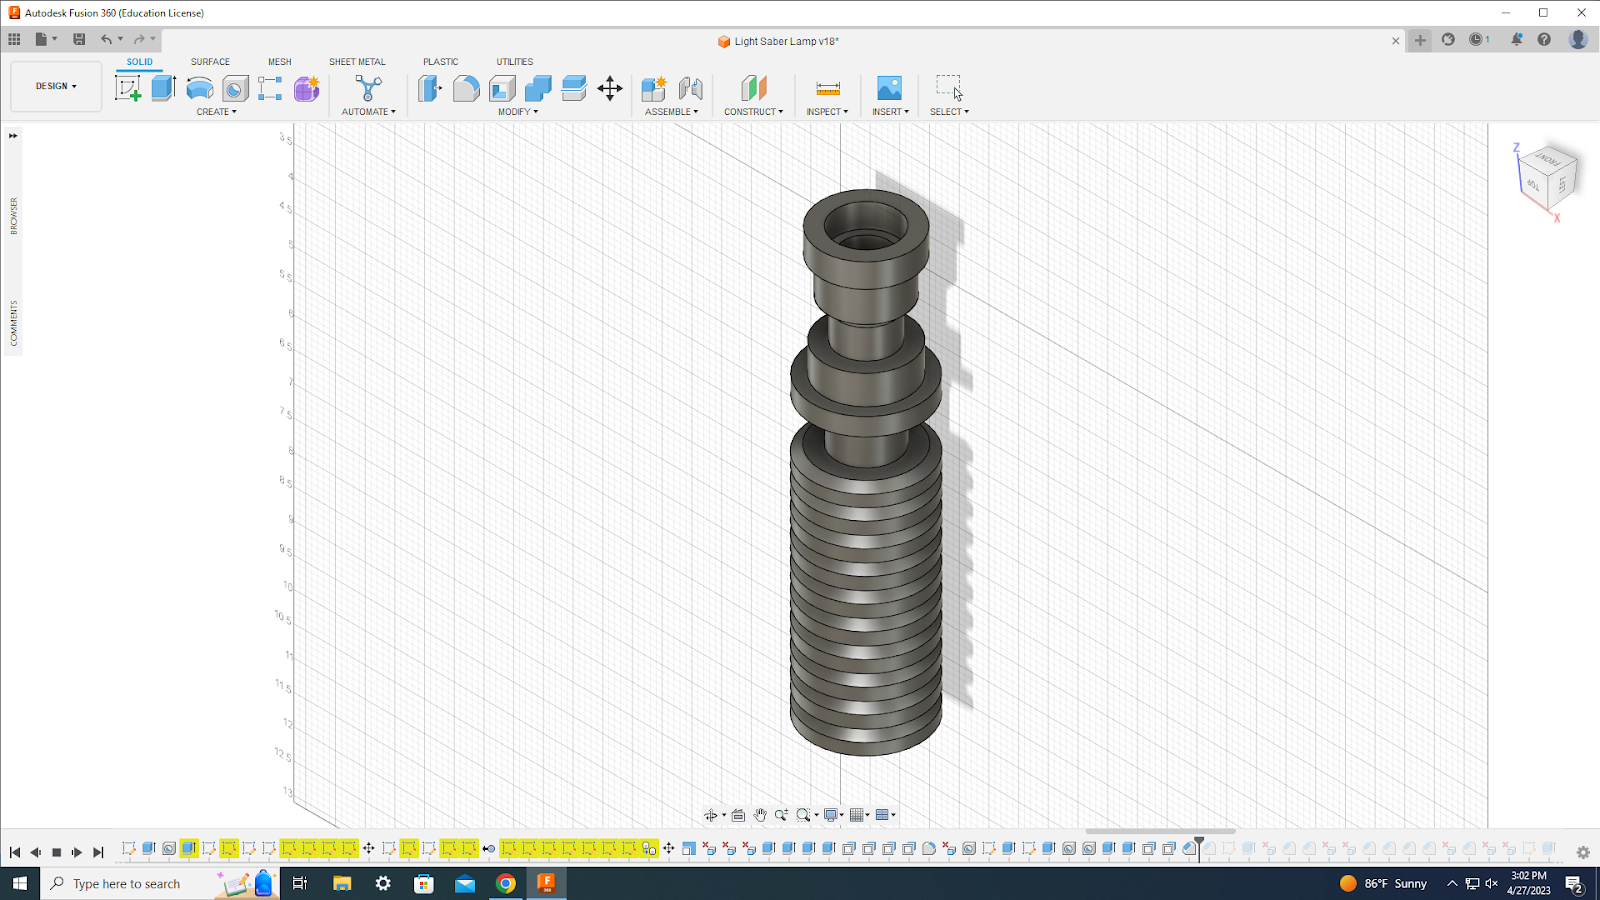Image resolution: width=1600 pixels, height=900 pixels.
Task: Open the Help question mark menu
Action: click(x=1544, y=39)
